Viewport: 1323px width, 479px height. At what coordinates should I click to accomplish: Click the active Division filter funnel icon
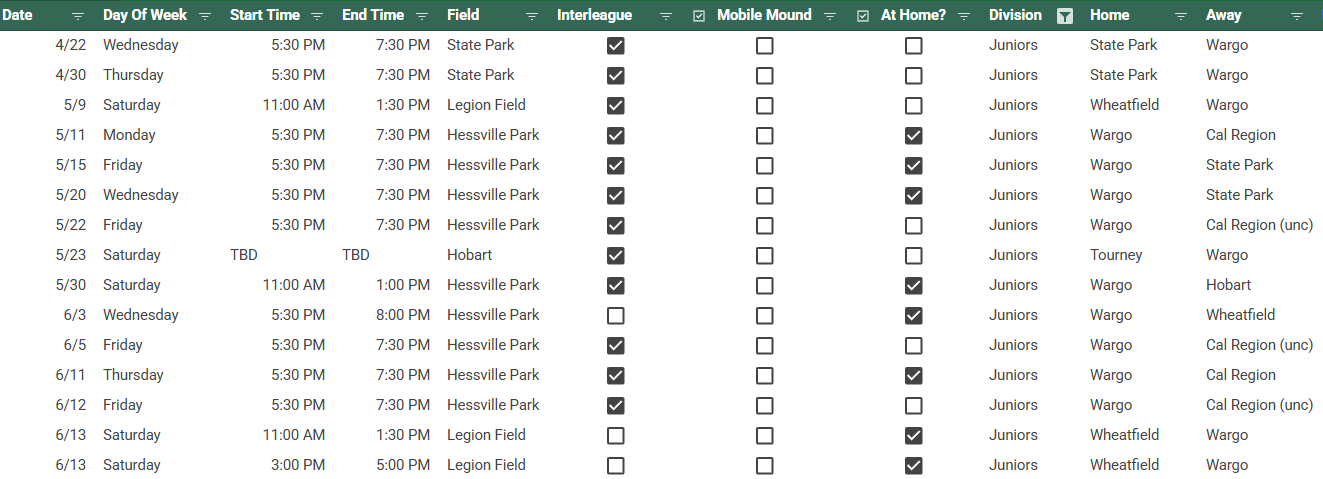click(x=1066, y=16)
